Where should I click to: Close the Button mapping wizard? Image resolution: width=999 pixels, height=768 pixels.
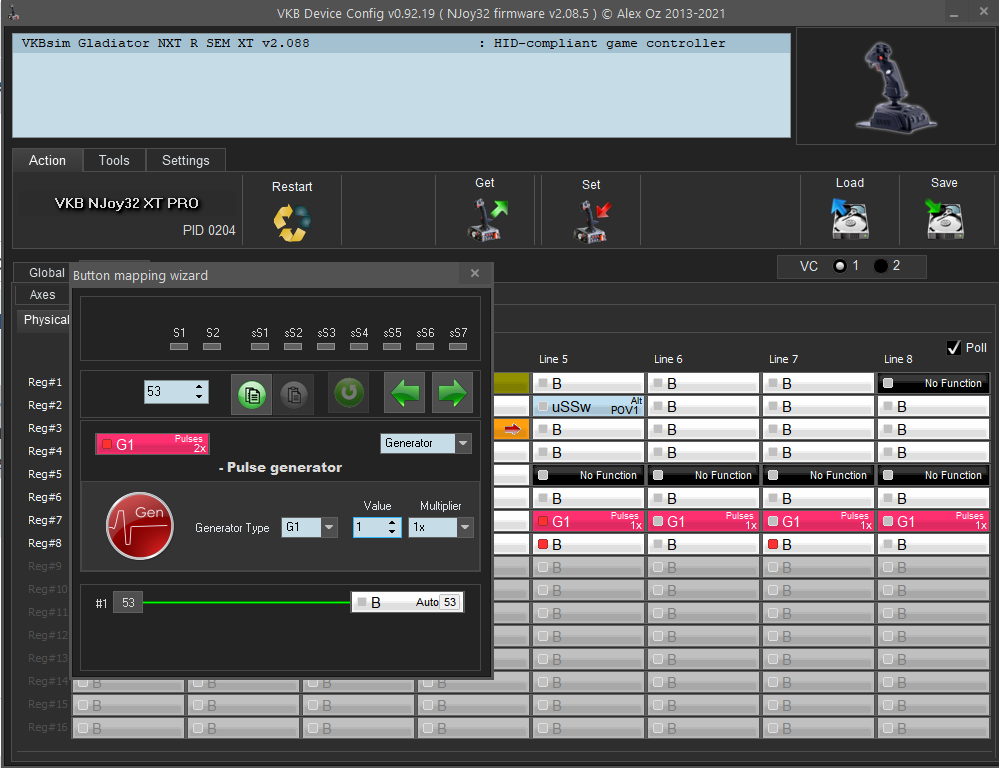475,273
